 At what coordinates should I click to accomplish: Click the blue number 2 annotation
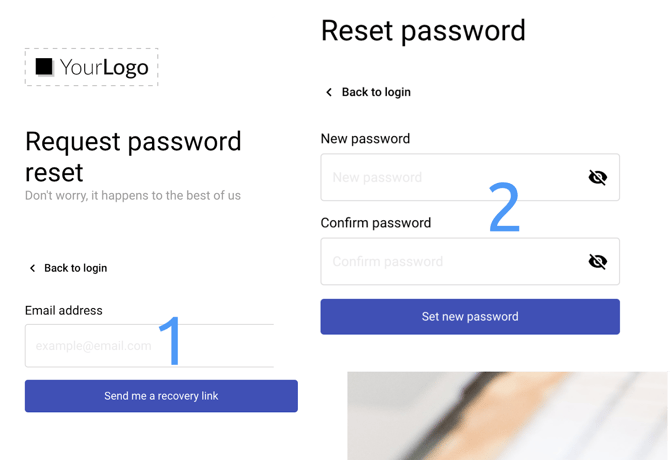(504, 207)
